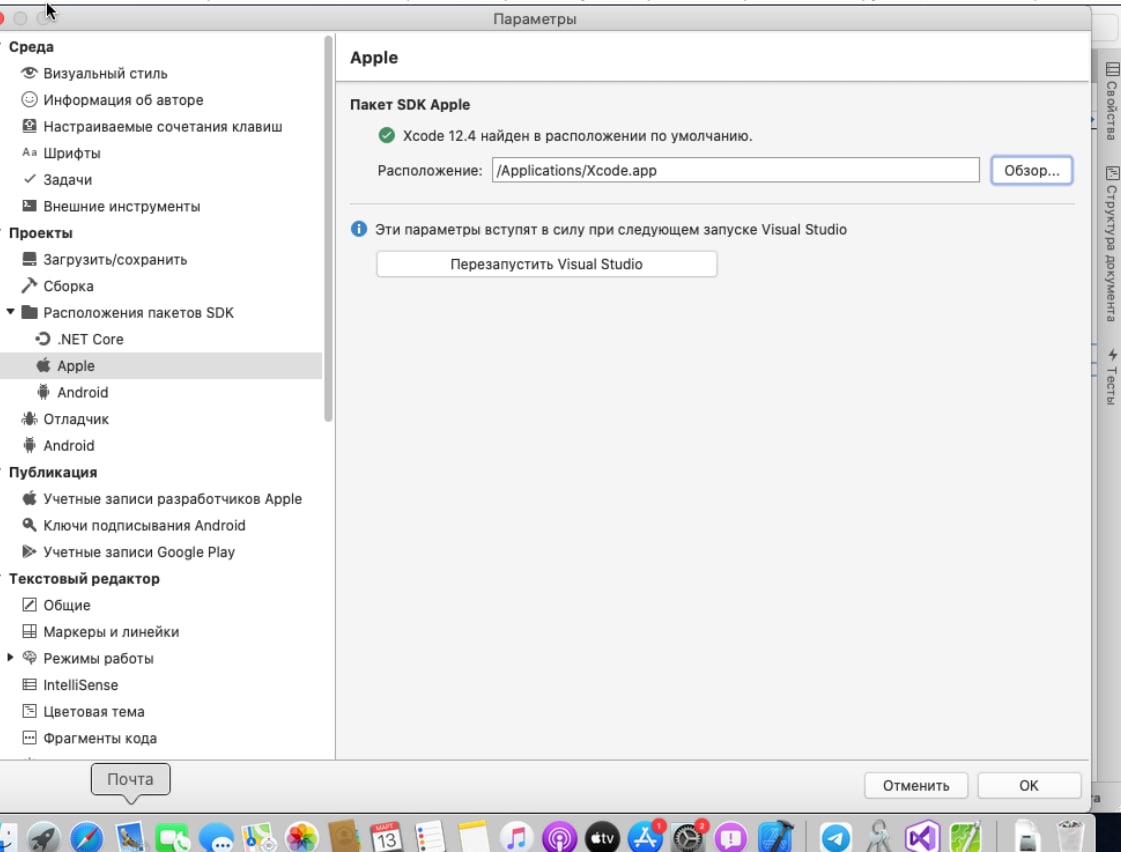Click Перезапустить Visual Studio button
This screenshot has width=1121, height=852.
coord(546,264)
